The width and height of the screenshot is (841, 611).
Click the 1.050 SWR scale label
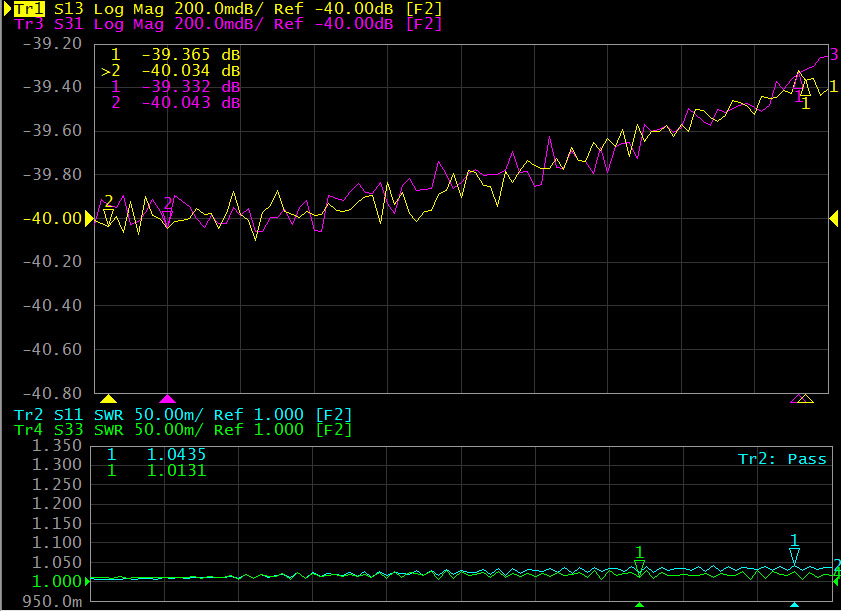(57, 563)
